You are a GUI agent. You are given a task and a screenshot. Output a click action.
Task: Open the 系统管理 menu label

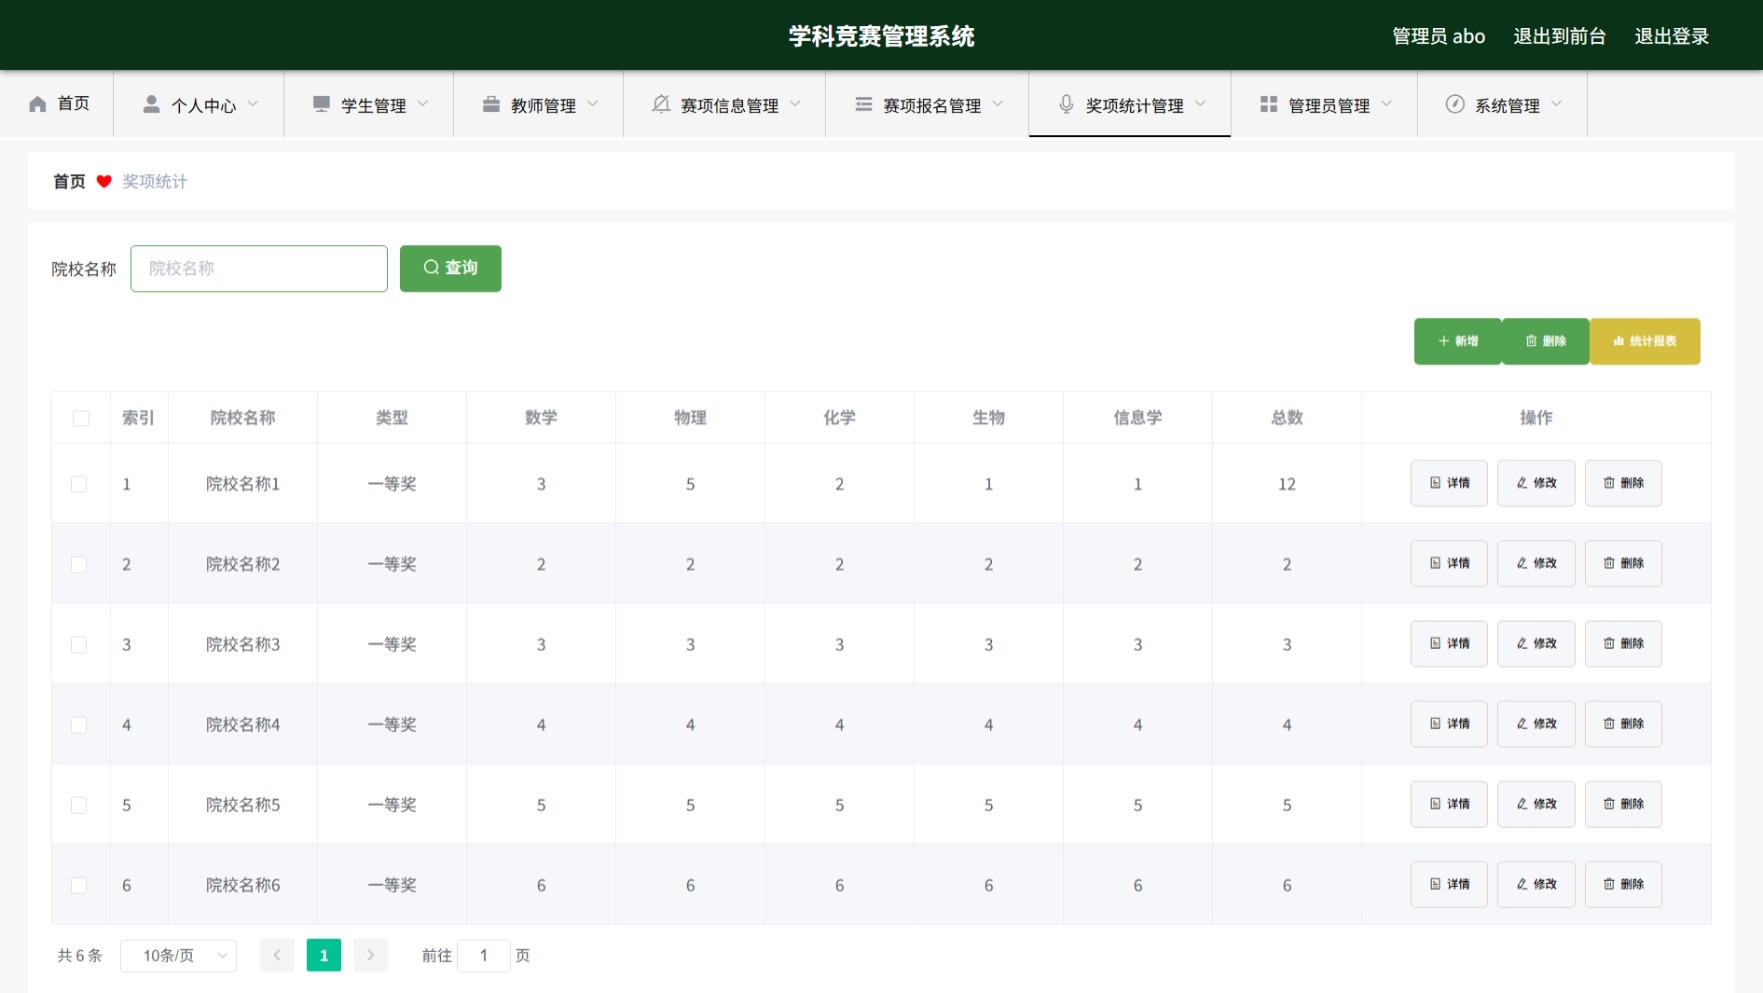[1508, 105]
